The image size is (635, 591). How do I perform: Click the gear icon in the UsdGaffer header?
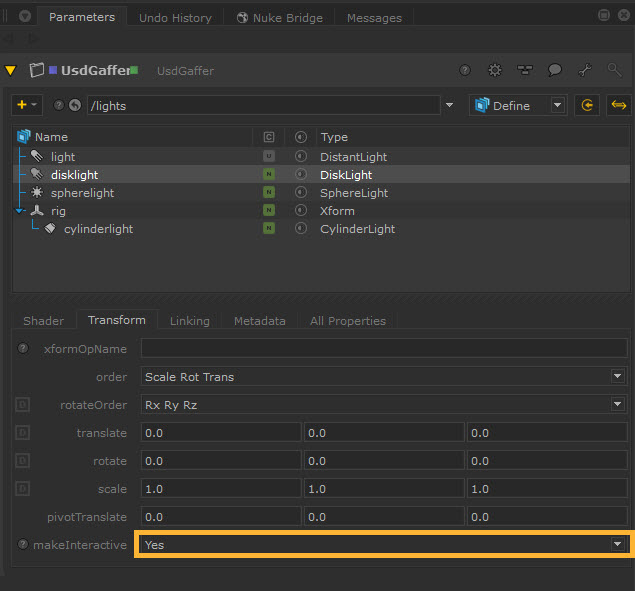(x=494, y=71)
